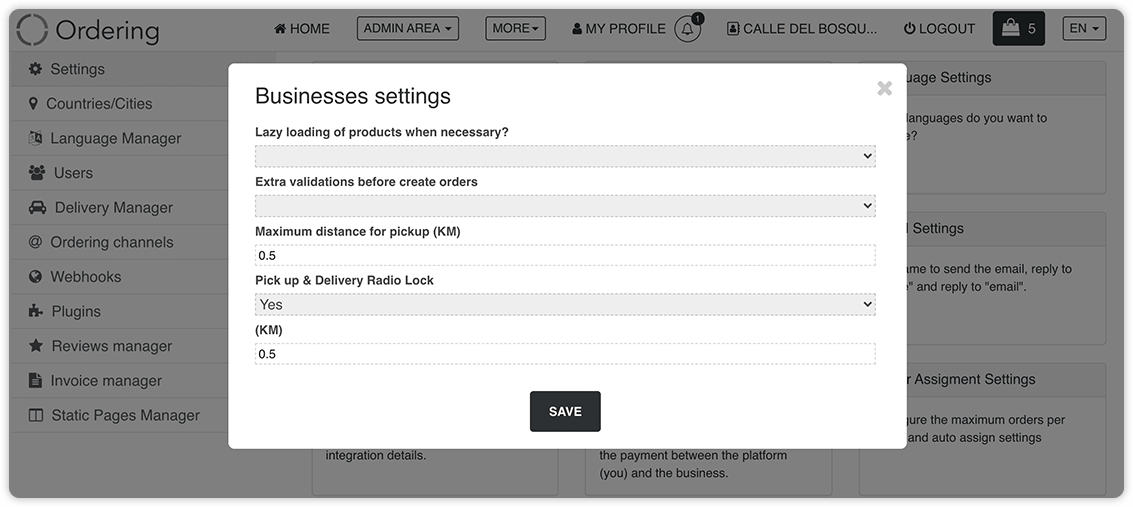Go to the HOME link
1133x507 pixels.
click(302, 29)
